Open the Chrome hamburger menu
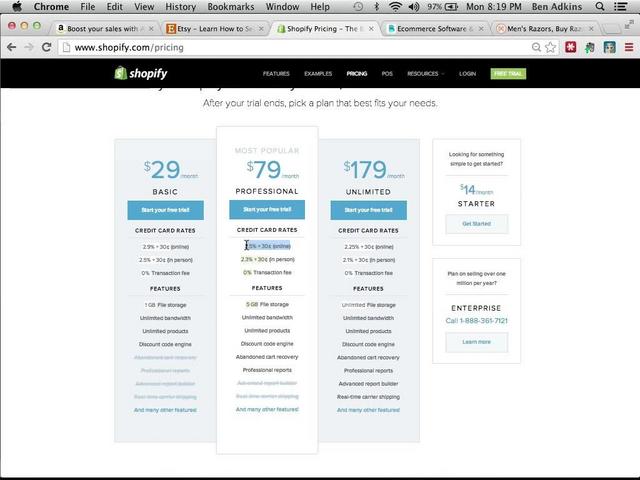640x480 pixels. coord(629,47)
